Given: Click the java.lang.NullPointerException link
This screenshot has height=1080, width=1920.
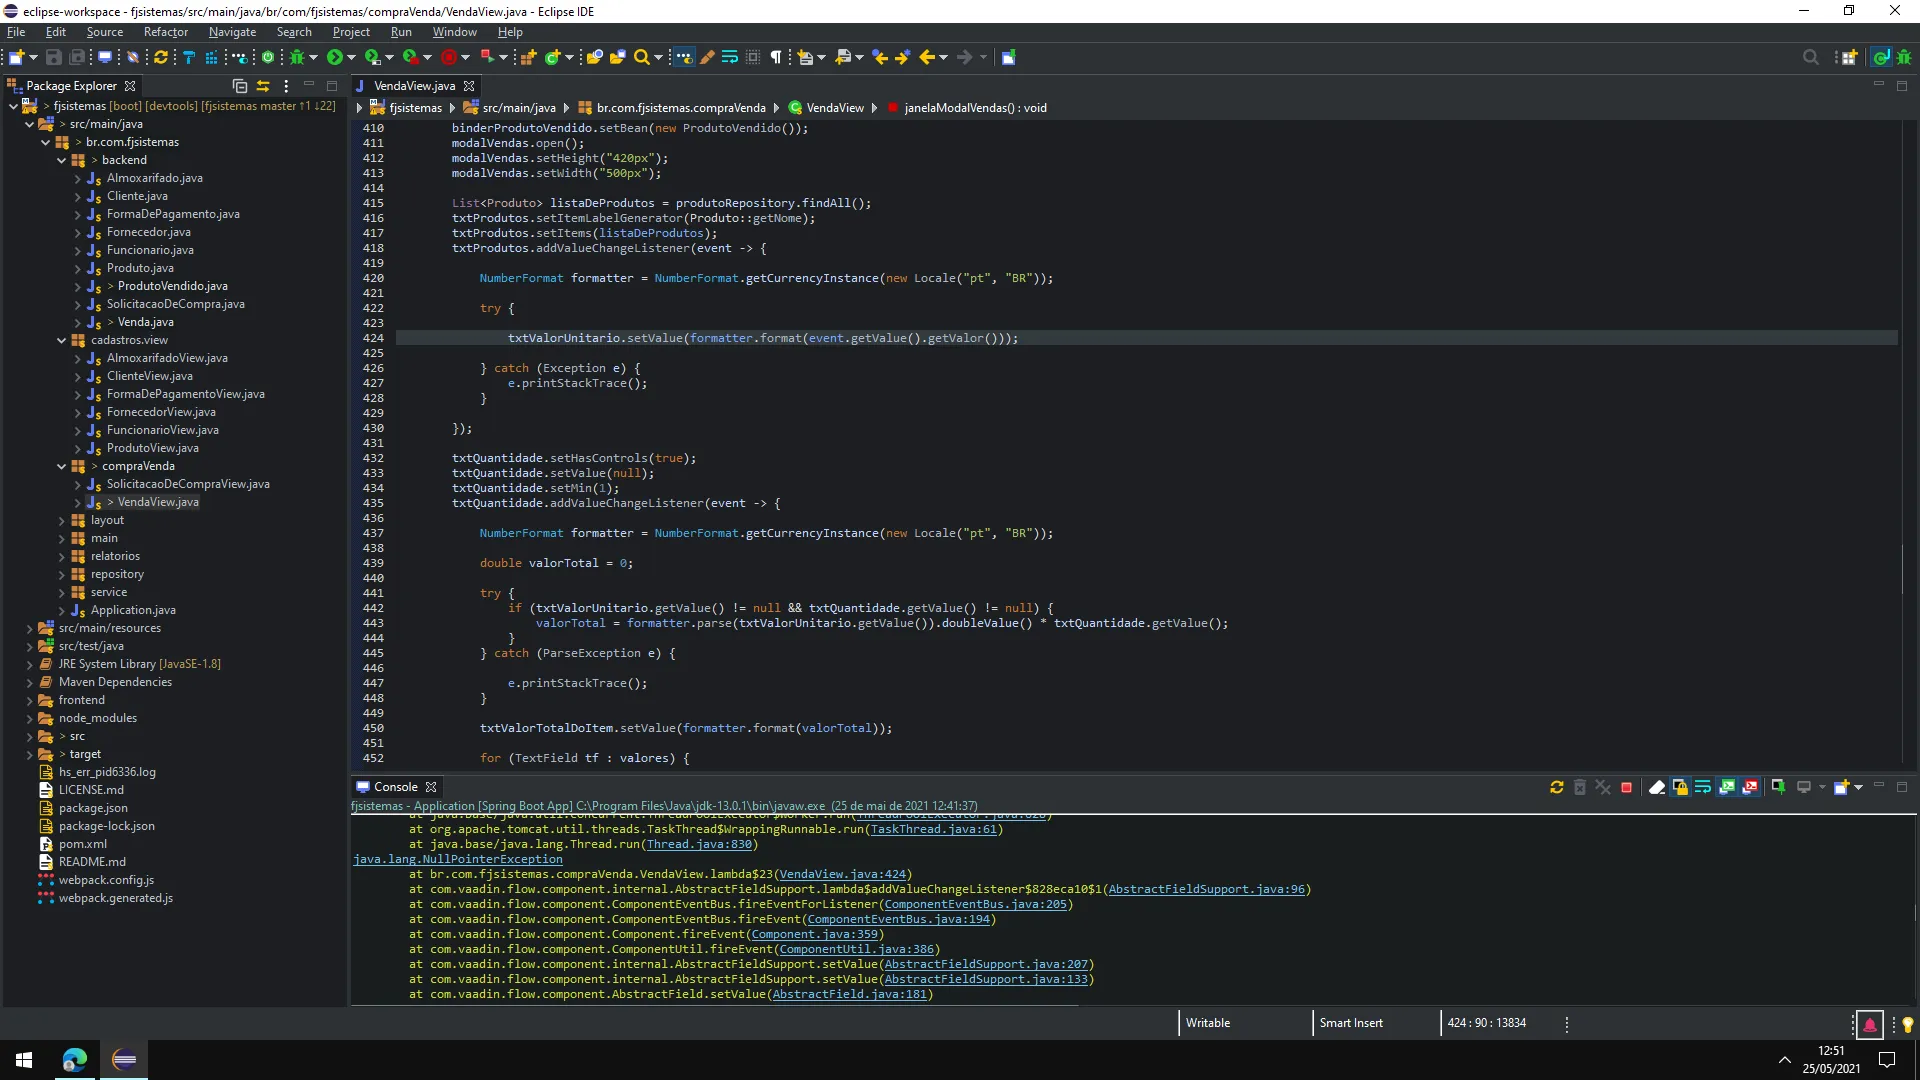Looking at the screenshot, I should click(458, 859).
